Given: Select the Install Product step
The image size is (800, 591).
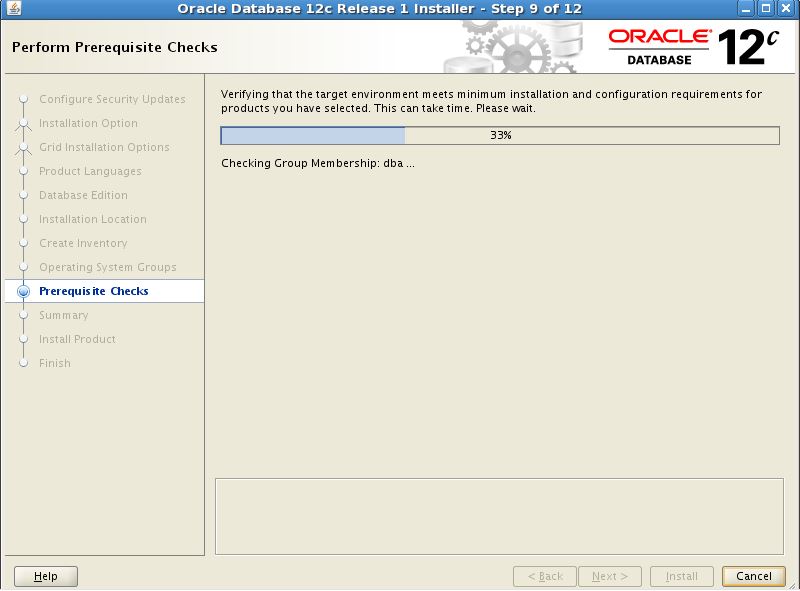Looking at the screenshot, I should pyautogui.click(x=77, y=339).
